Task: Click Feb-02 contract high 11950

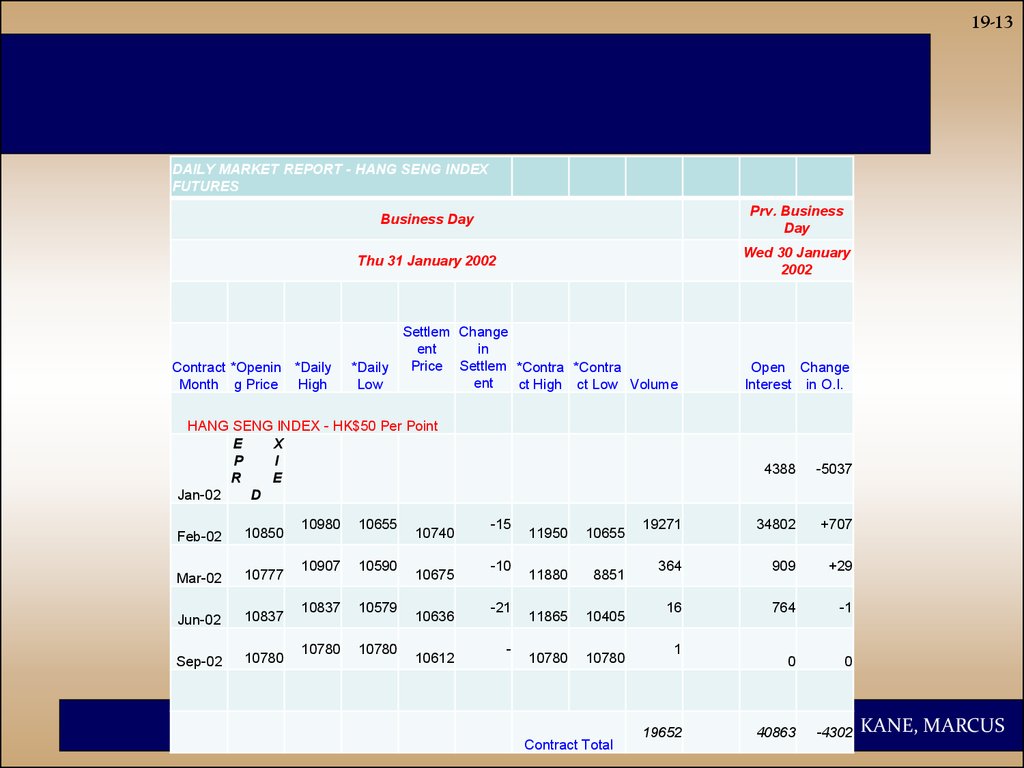Action: coord(548,533)
